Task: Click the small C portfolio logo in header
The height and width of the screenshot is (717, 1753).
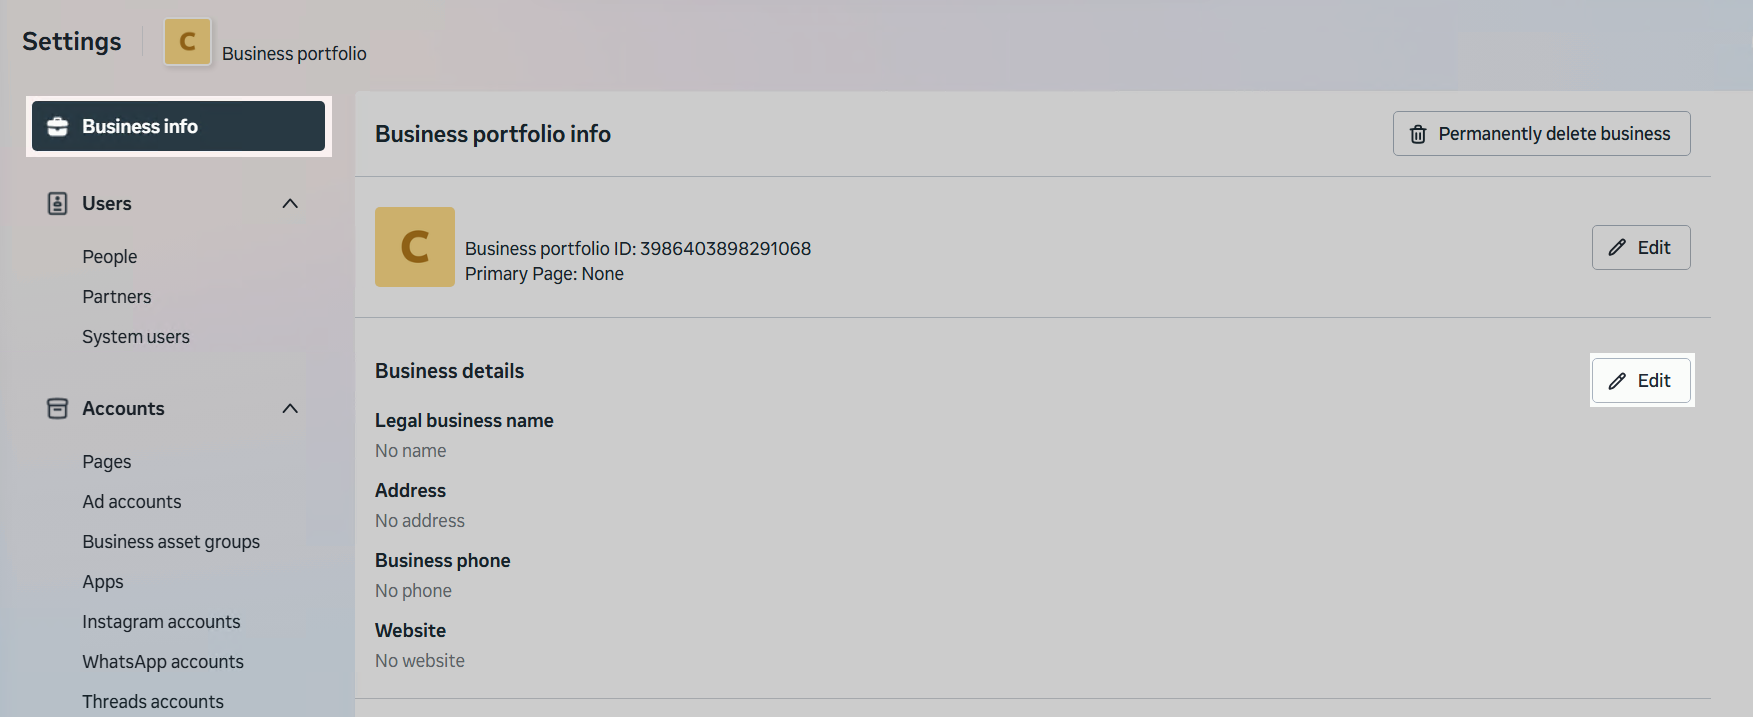Action: (x=187, y=42)
